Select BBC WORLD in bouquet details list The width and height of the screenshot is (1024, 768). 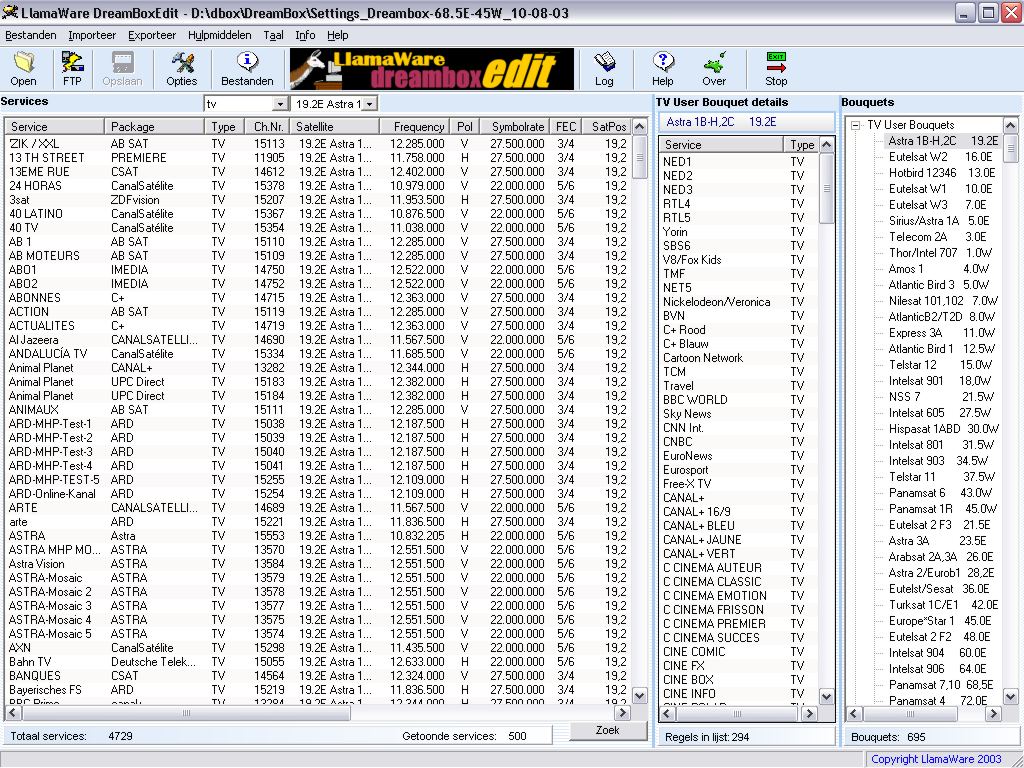pyautogui.click(x=739, y=400)
